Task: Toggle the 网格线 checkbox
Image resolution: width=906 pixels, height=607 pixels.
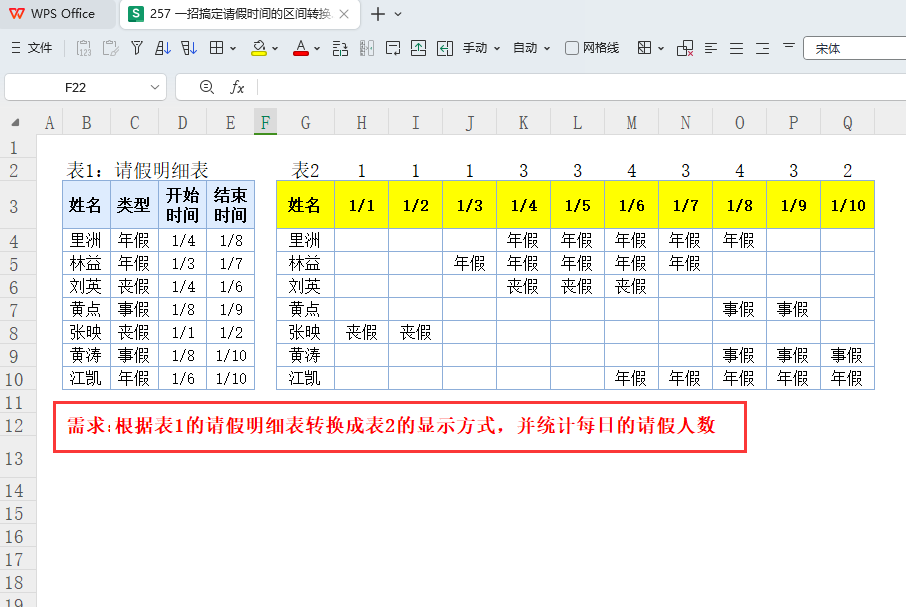Action: point(571,48)
